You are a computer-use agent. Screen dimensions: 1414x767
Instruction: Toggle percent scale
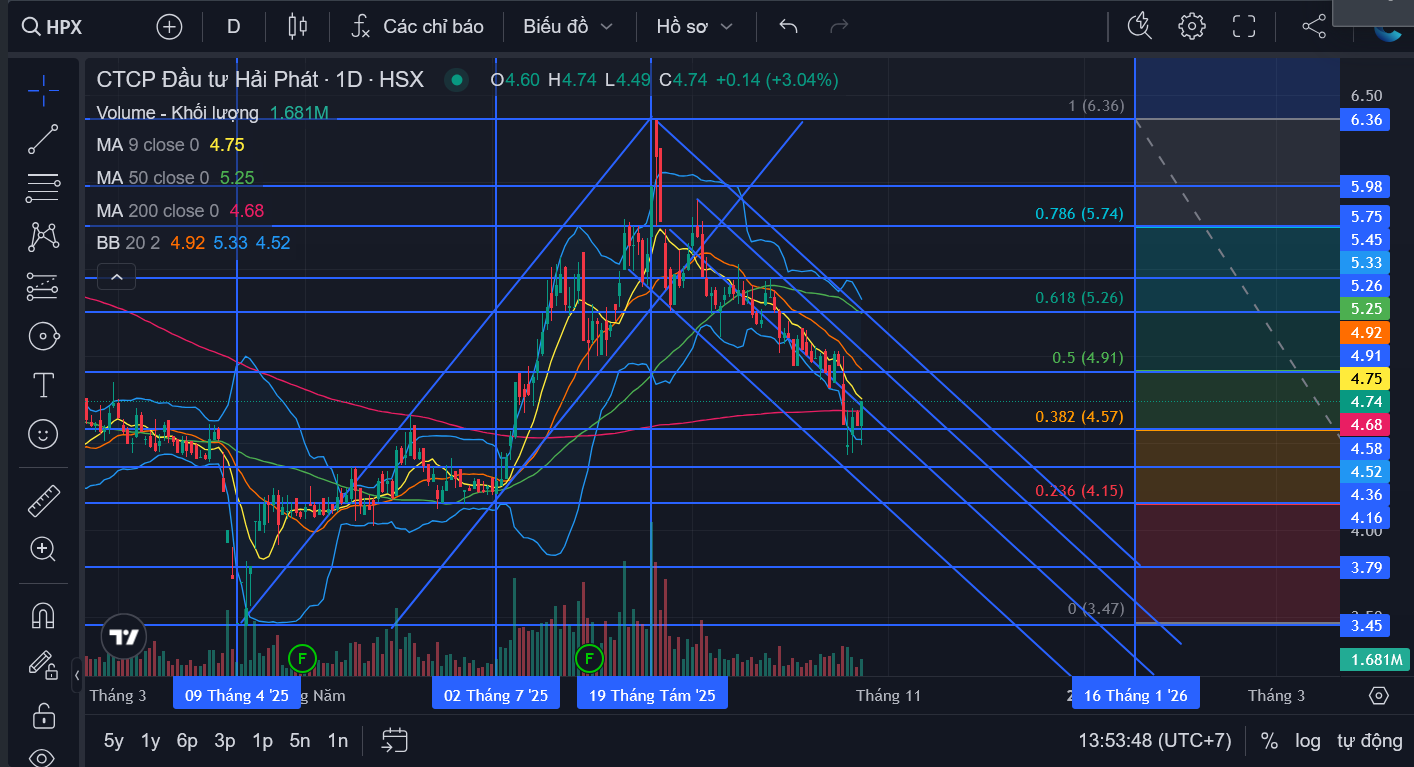click(1269, 741)
